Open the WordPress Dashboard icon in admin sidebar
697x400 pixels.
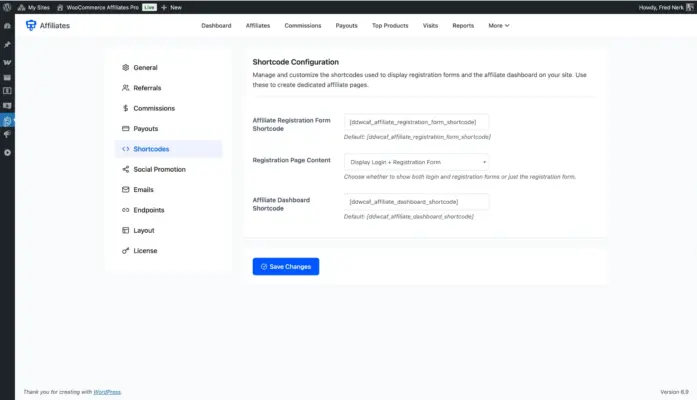[7, 26]
